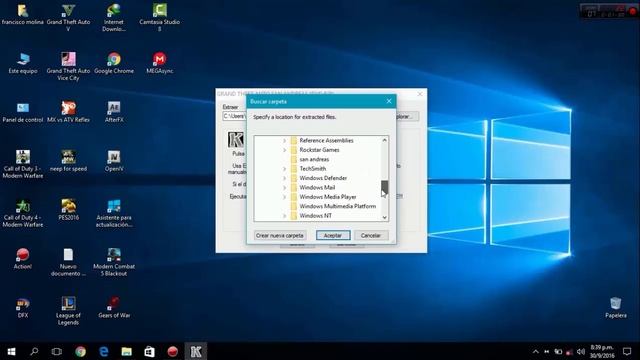
Task: Click the Extraer path field in installer
Action: 235,116
